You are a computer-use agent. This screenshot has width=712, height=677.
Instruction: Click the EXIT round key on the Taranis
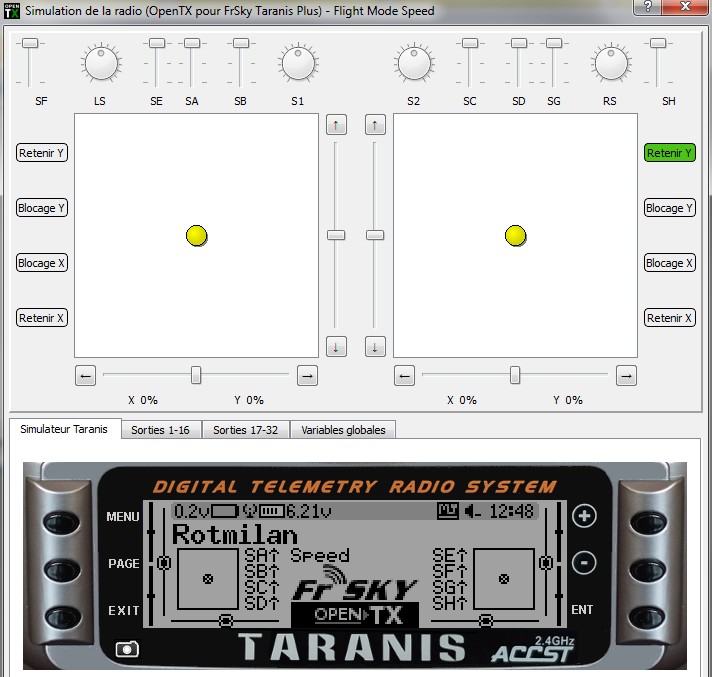(x=62, y=617)
